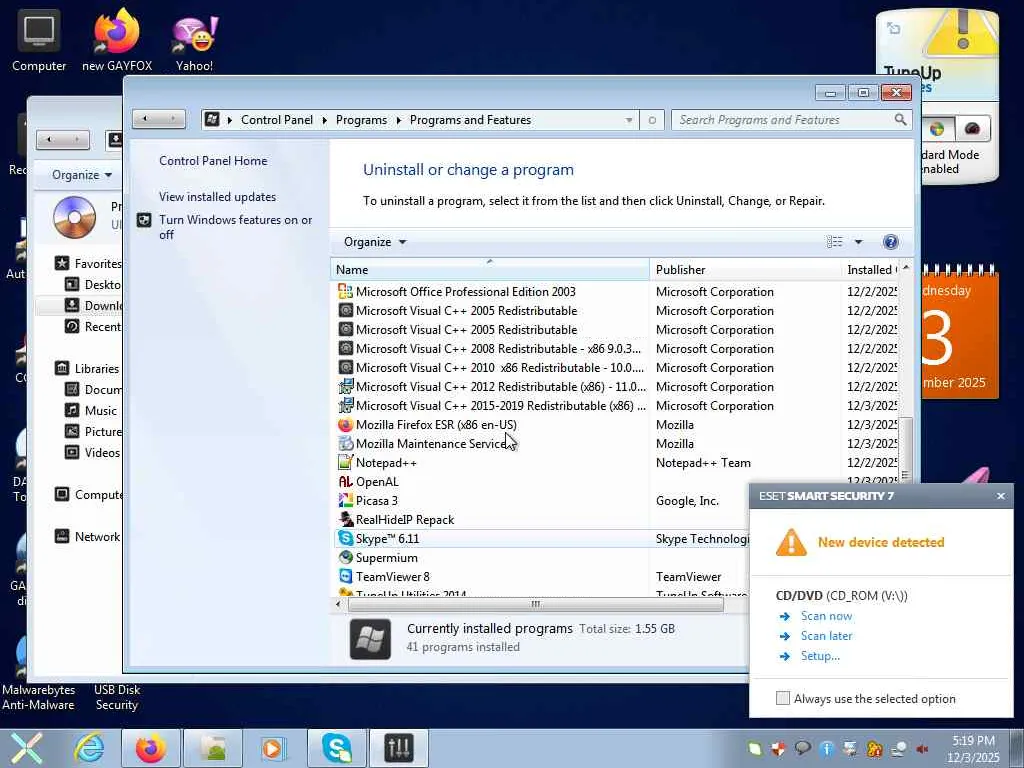Image resolution: width=1024 pixels, height=768 pixels.
Task: Open the view options dropdown arrow
Action: coord(858,242)
